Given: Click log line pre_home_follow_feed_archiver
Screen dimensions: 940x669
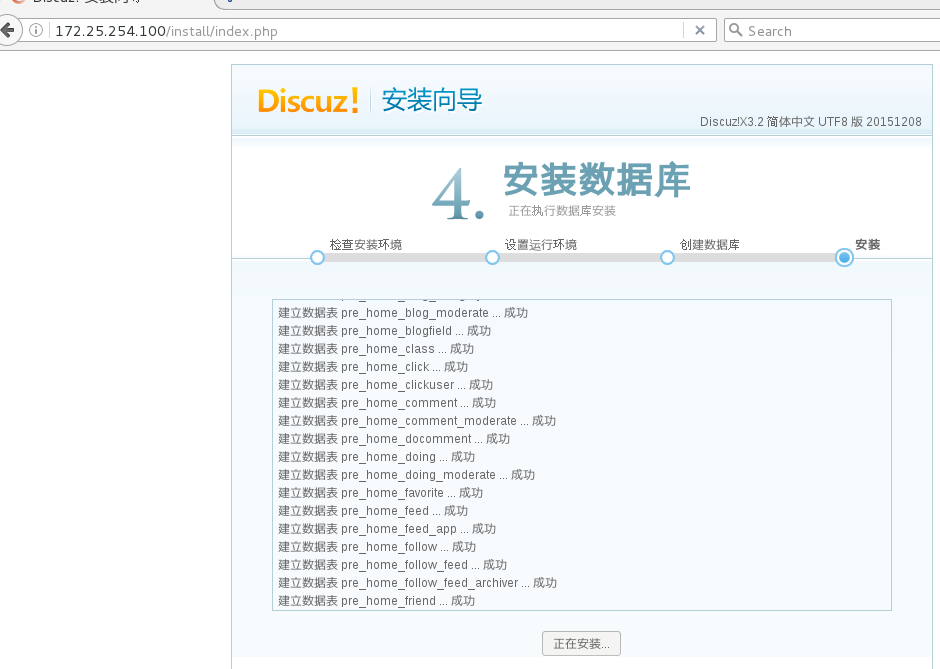Looking at the screenshot, I should coord(417,583).
